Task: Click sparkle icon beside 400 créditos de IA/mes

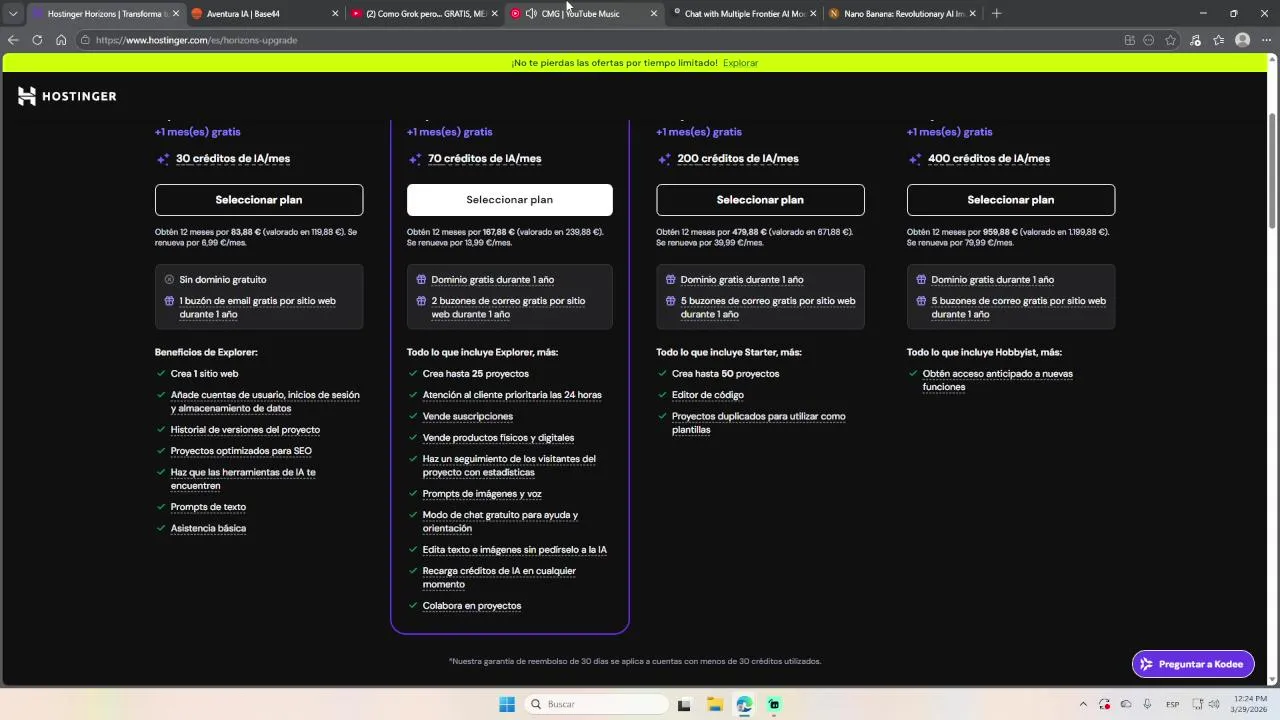Action: (x=914, y=159)
